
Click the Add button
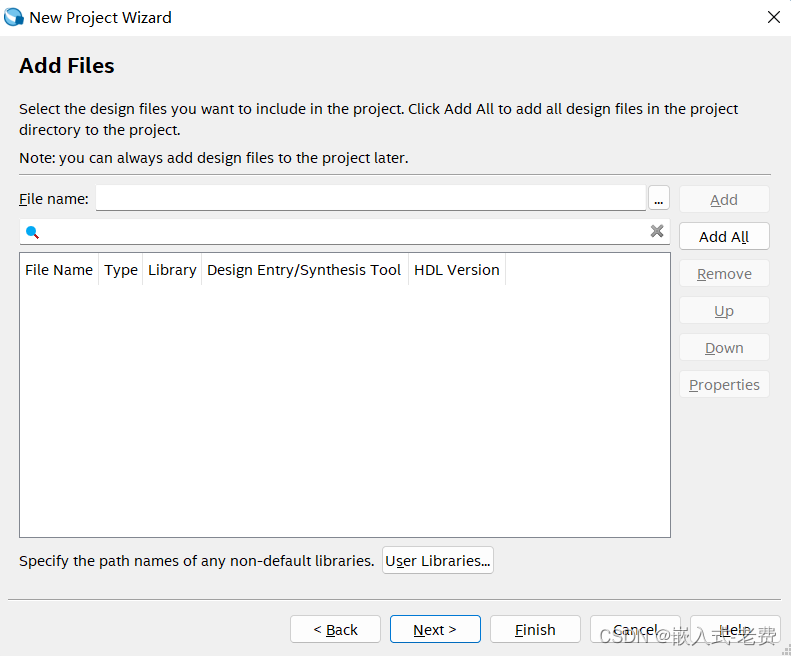(724, 200)
